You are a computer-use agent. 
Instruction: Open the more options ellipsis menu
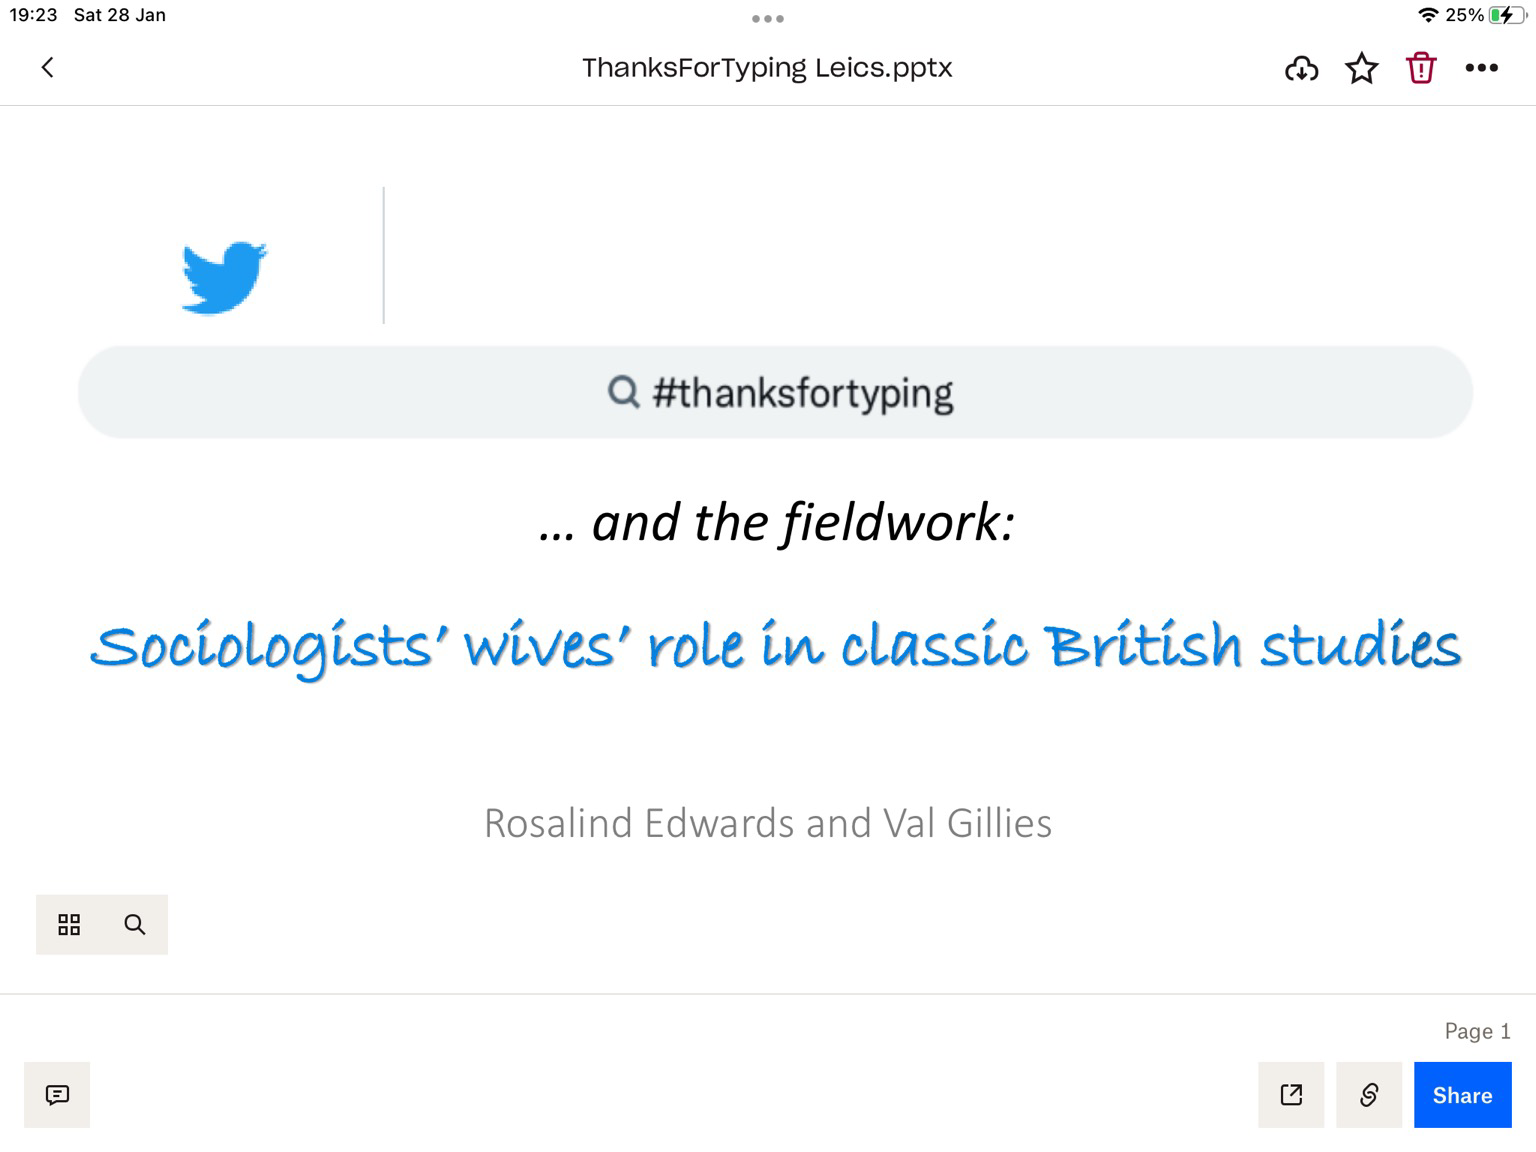(1481, 68)
